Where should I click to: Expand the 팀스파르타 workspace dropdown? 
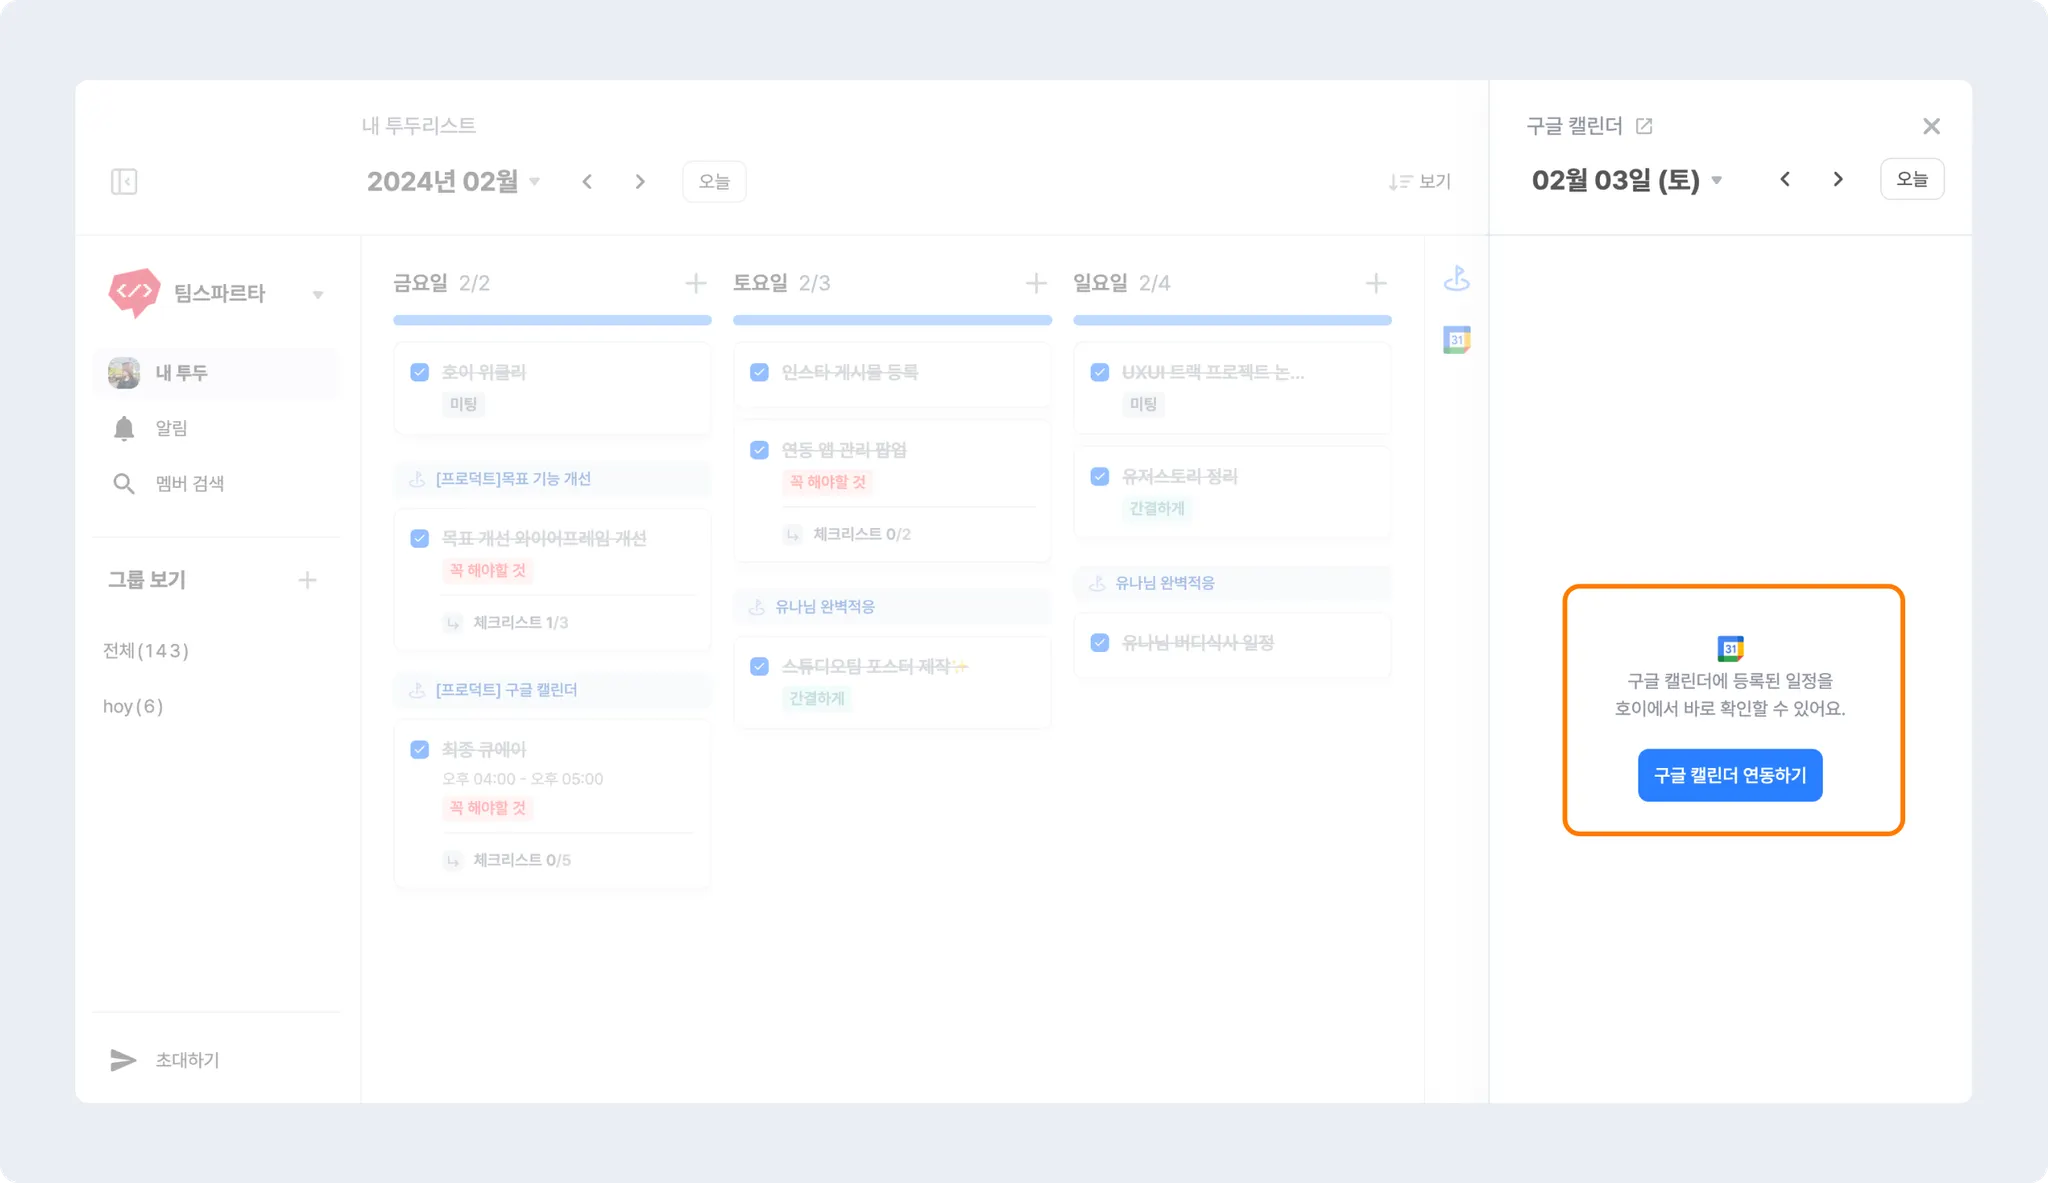tap(318, 294)
